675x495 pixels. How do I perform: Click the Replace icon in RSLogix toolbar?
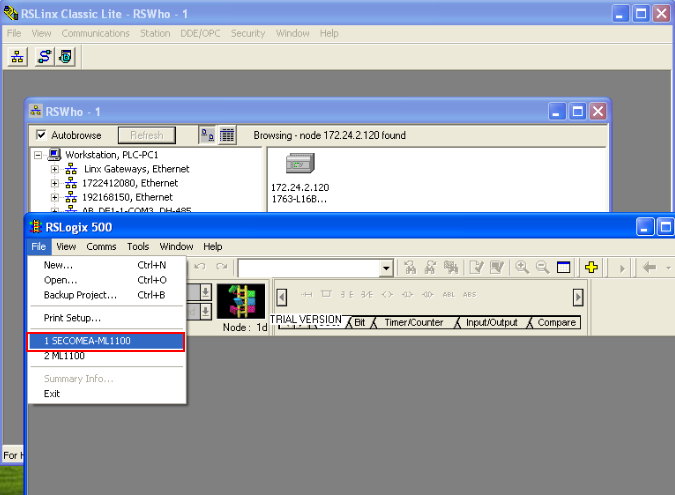click(451, 267)
